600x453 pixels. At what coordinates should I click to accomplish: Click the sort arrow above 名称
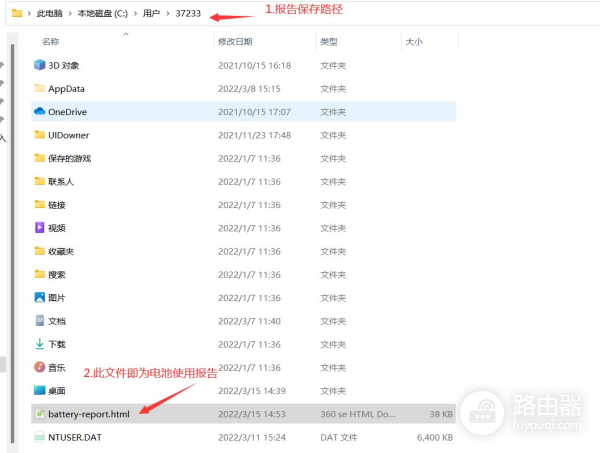[x=126, y=34]
